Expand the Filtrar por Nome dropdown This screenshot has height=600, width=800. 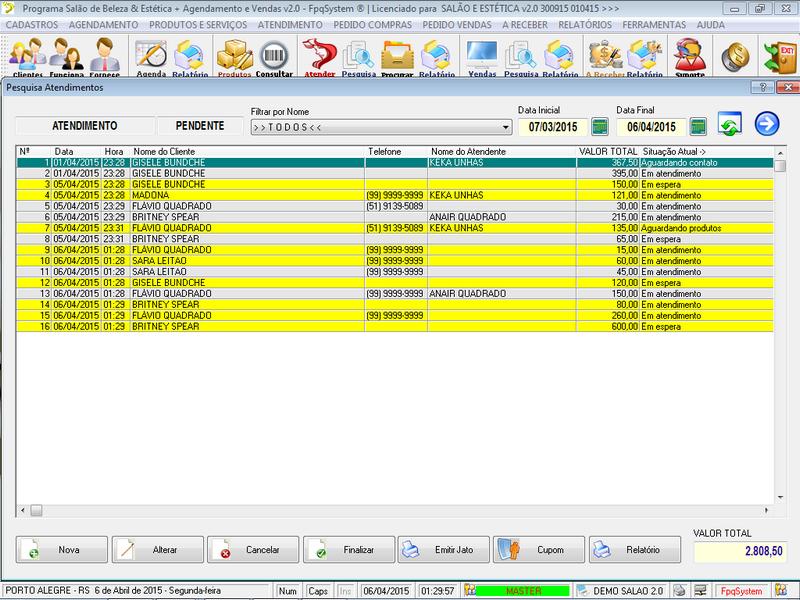point(505,128)
